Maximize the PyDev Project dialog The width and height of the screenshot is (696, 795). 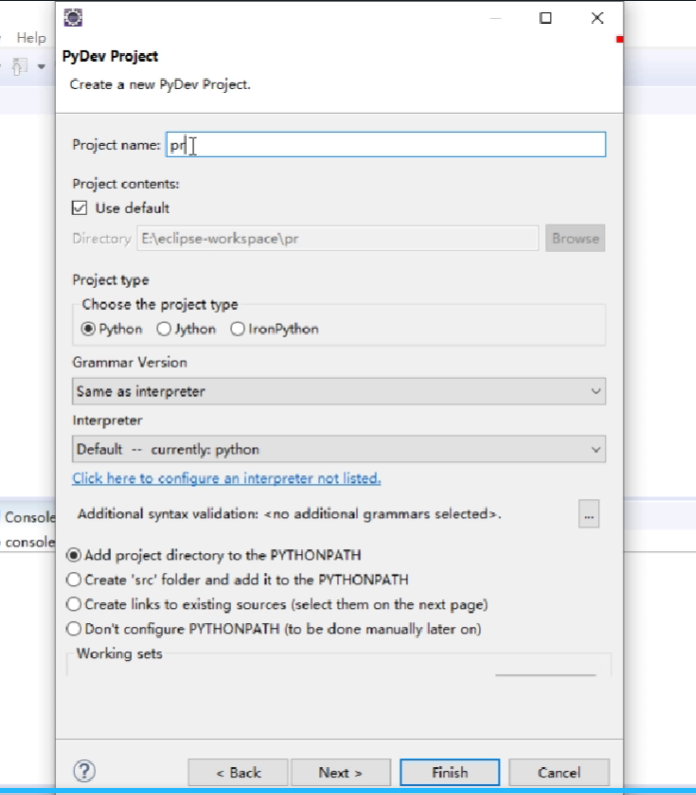(545, 18)
